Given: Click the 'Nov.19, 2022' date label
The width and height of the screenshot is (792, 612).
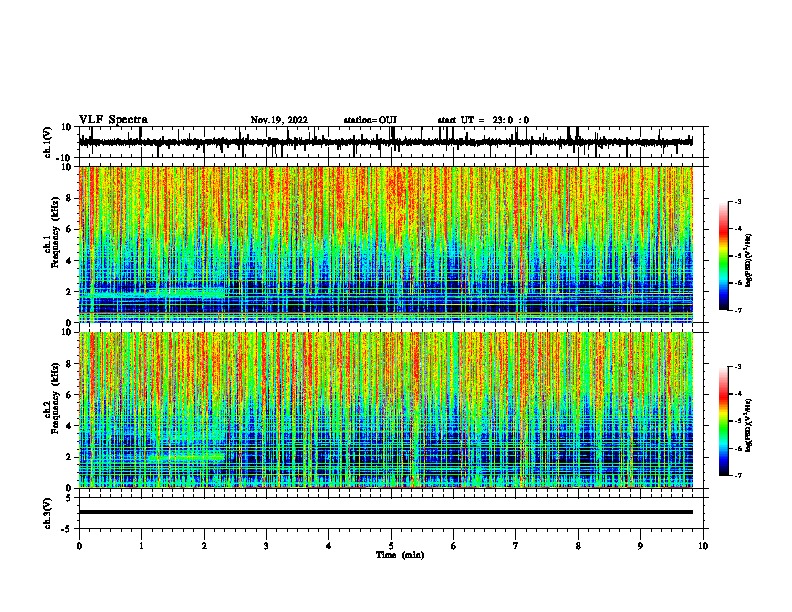Looking at the screenshot, I should pos(279,120).
